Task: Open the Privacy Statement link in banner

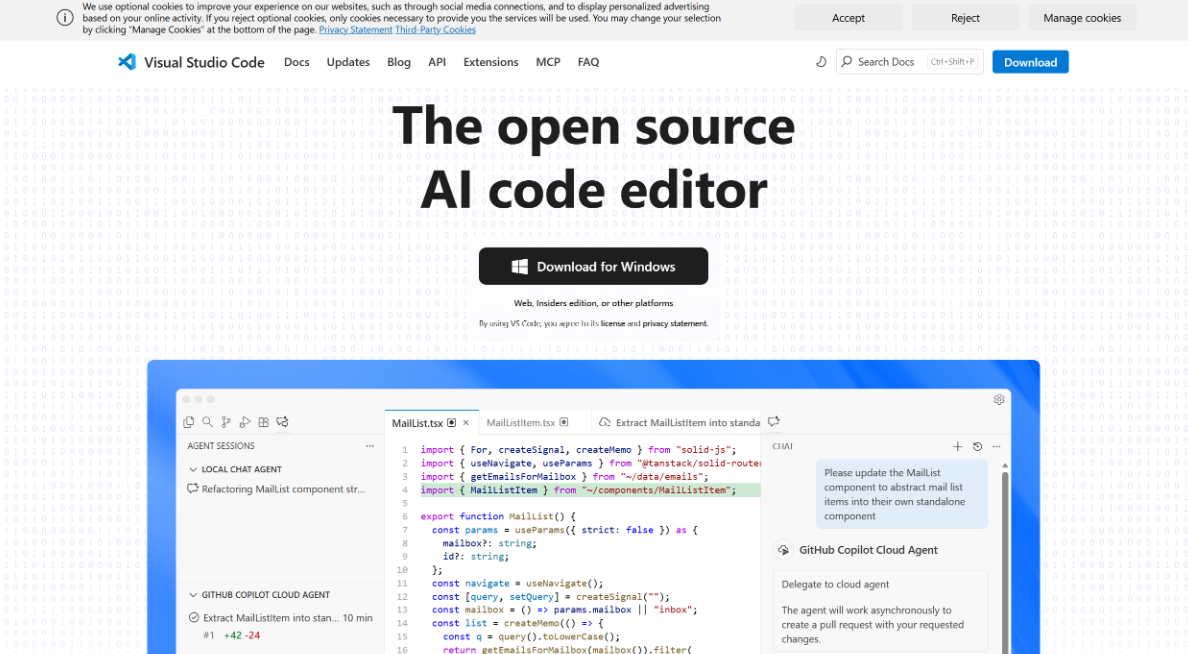Action: point(355,30)
